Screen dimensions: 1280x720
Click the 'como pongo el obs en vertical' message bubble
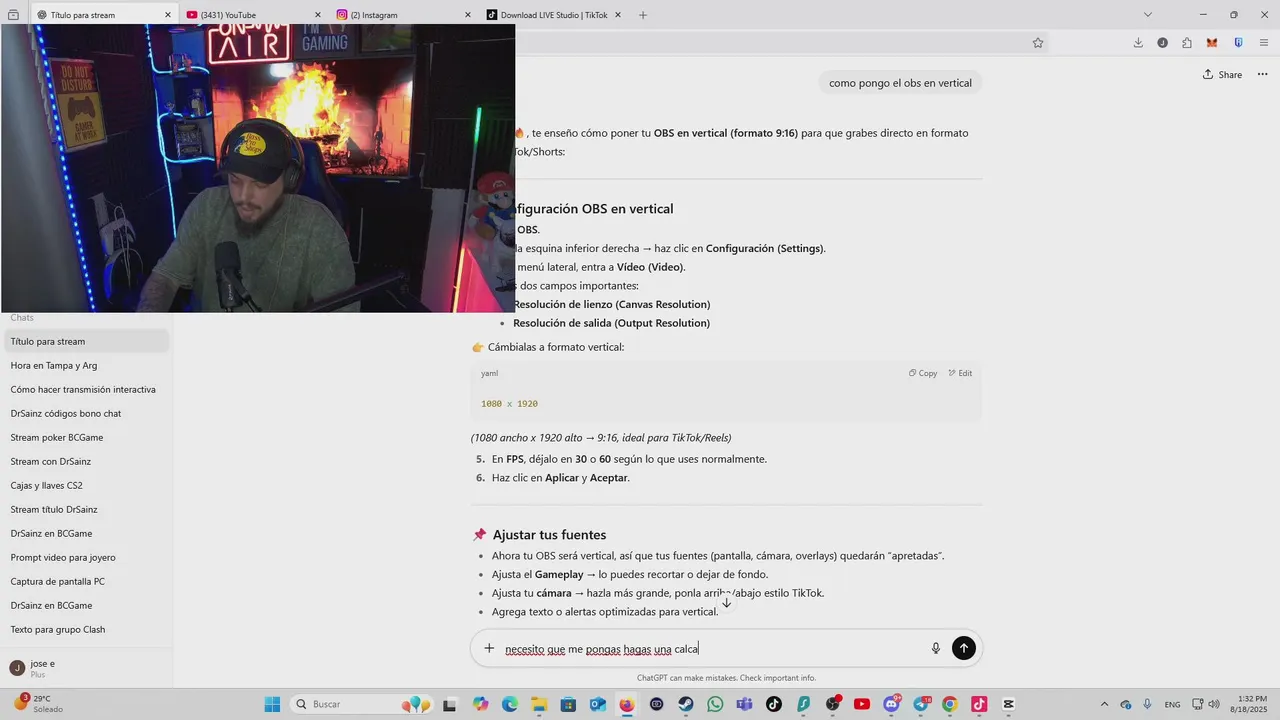[900, 83]
